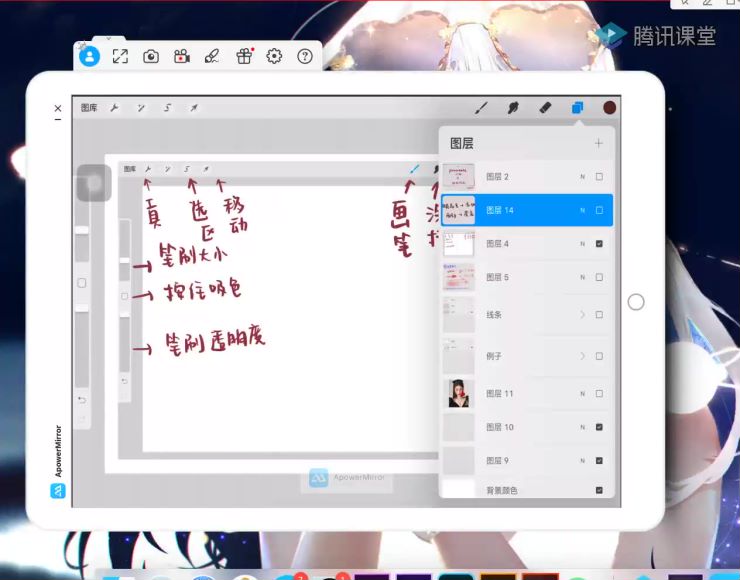Open the Procreate 图库 gallery
Screen dimensions: 740x580
pos(89,108)
